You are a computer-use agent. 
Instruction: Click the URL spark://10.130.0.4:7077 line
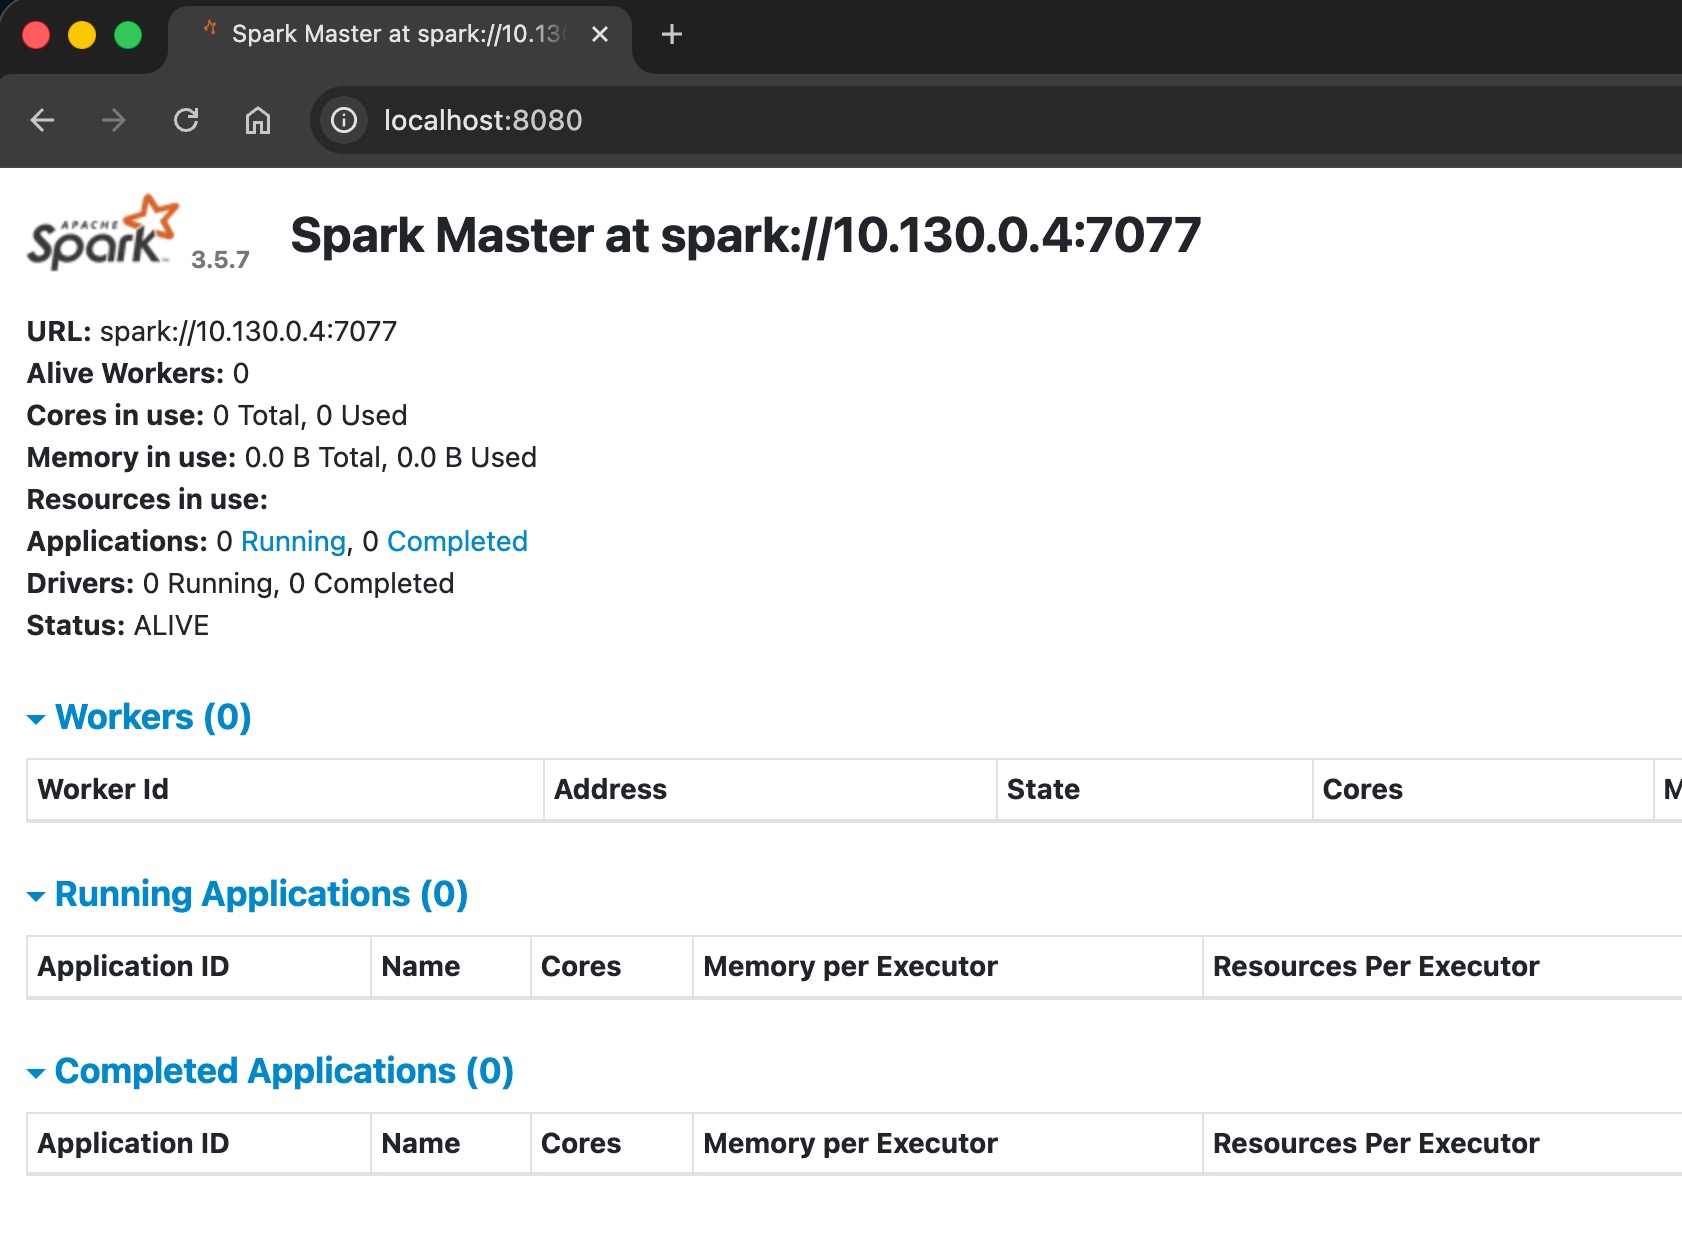[x=212, y=331]
